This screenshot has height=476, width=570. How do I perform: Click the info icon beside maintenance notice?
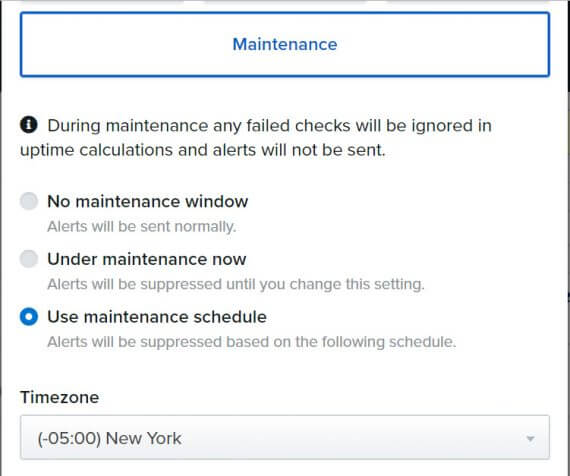(29, 125)
